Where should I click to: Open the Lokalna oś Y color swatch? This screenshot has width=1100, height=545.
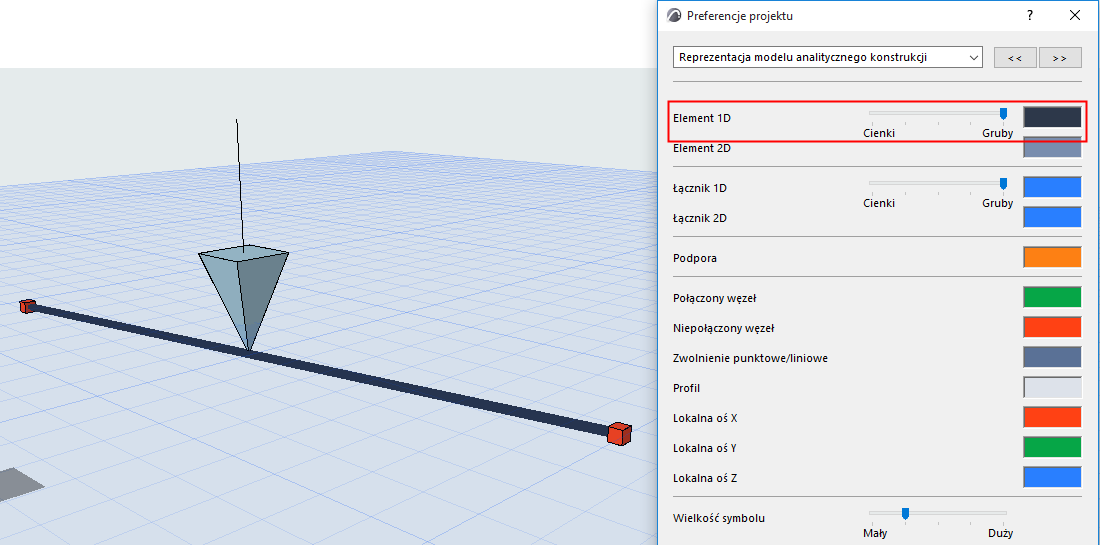tap(1052, 448)
